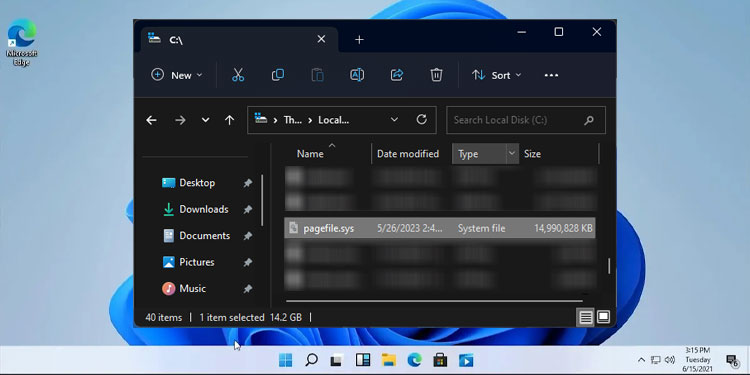The width and height of the screenshot is (750, 375).
Task: Click the Delete trash can icon
Action: tap(436, 75)
